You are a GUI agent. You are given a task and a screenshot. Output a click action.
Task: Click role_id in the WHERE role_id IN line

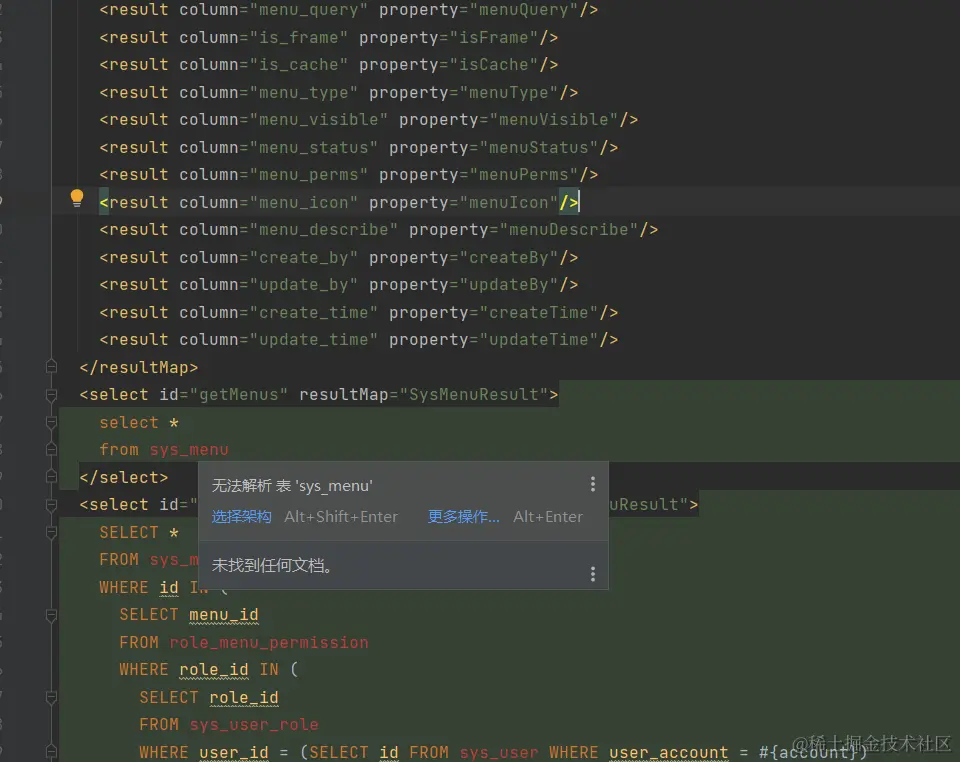[x=214, y=670]
